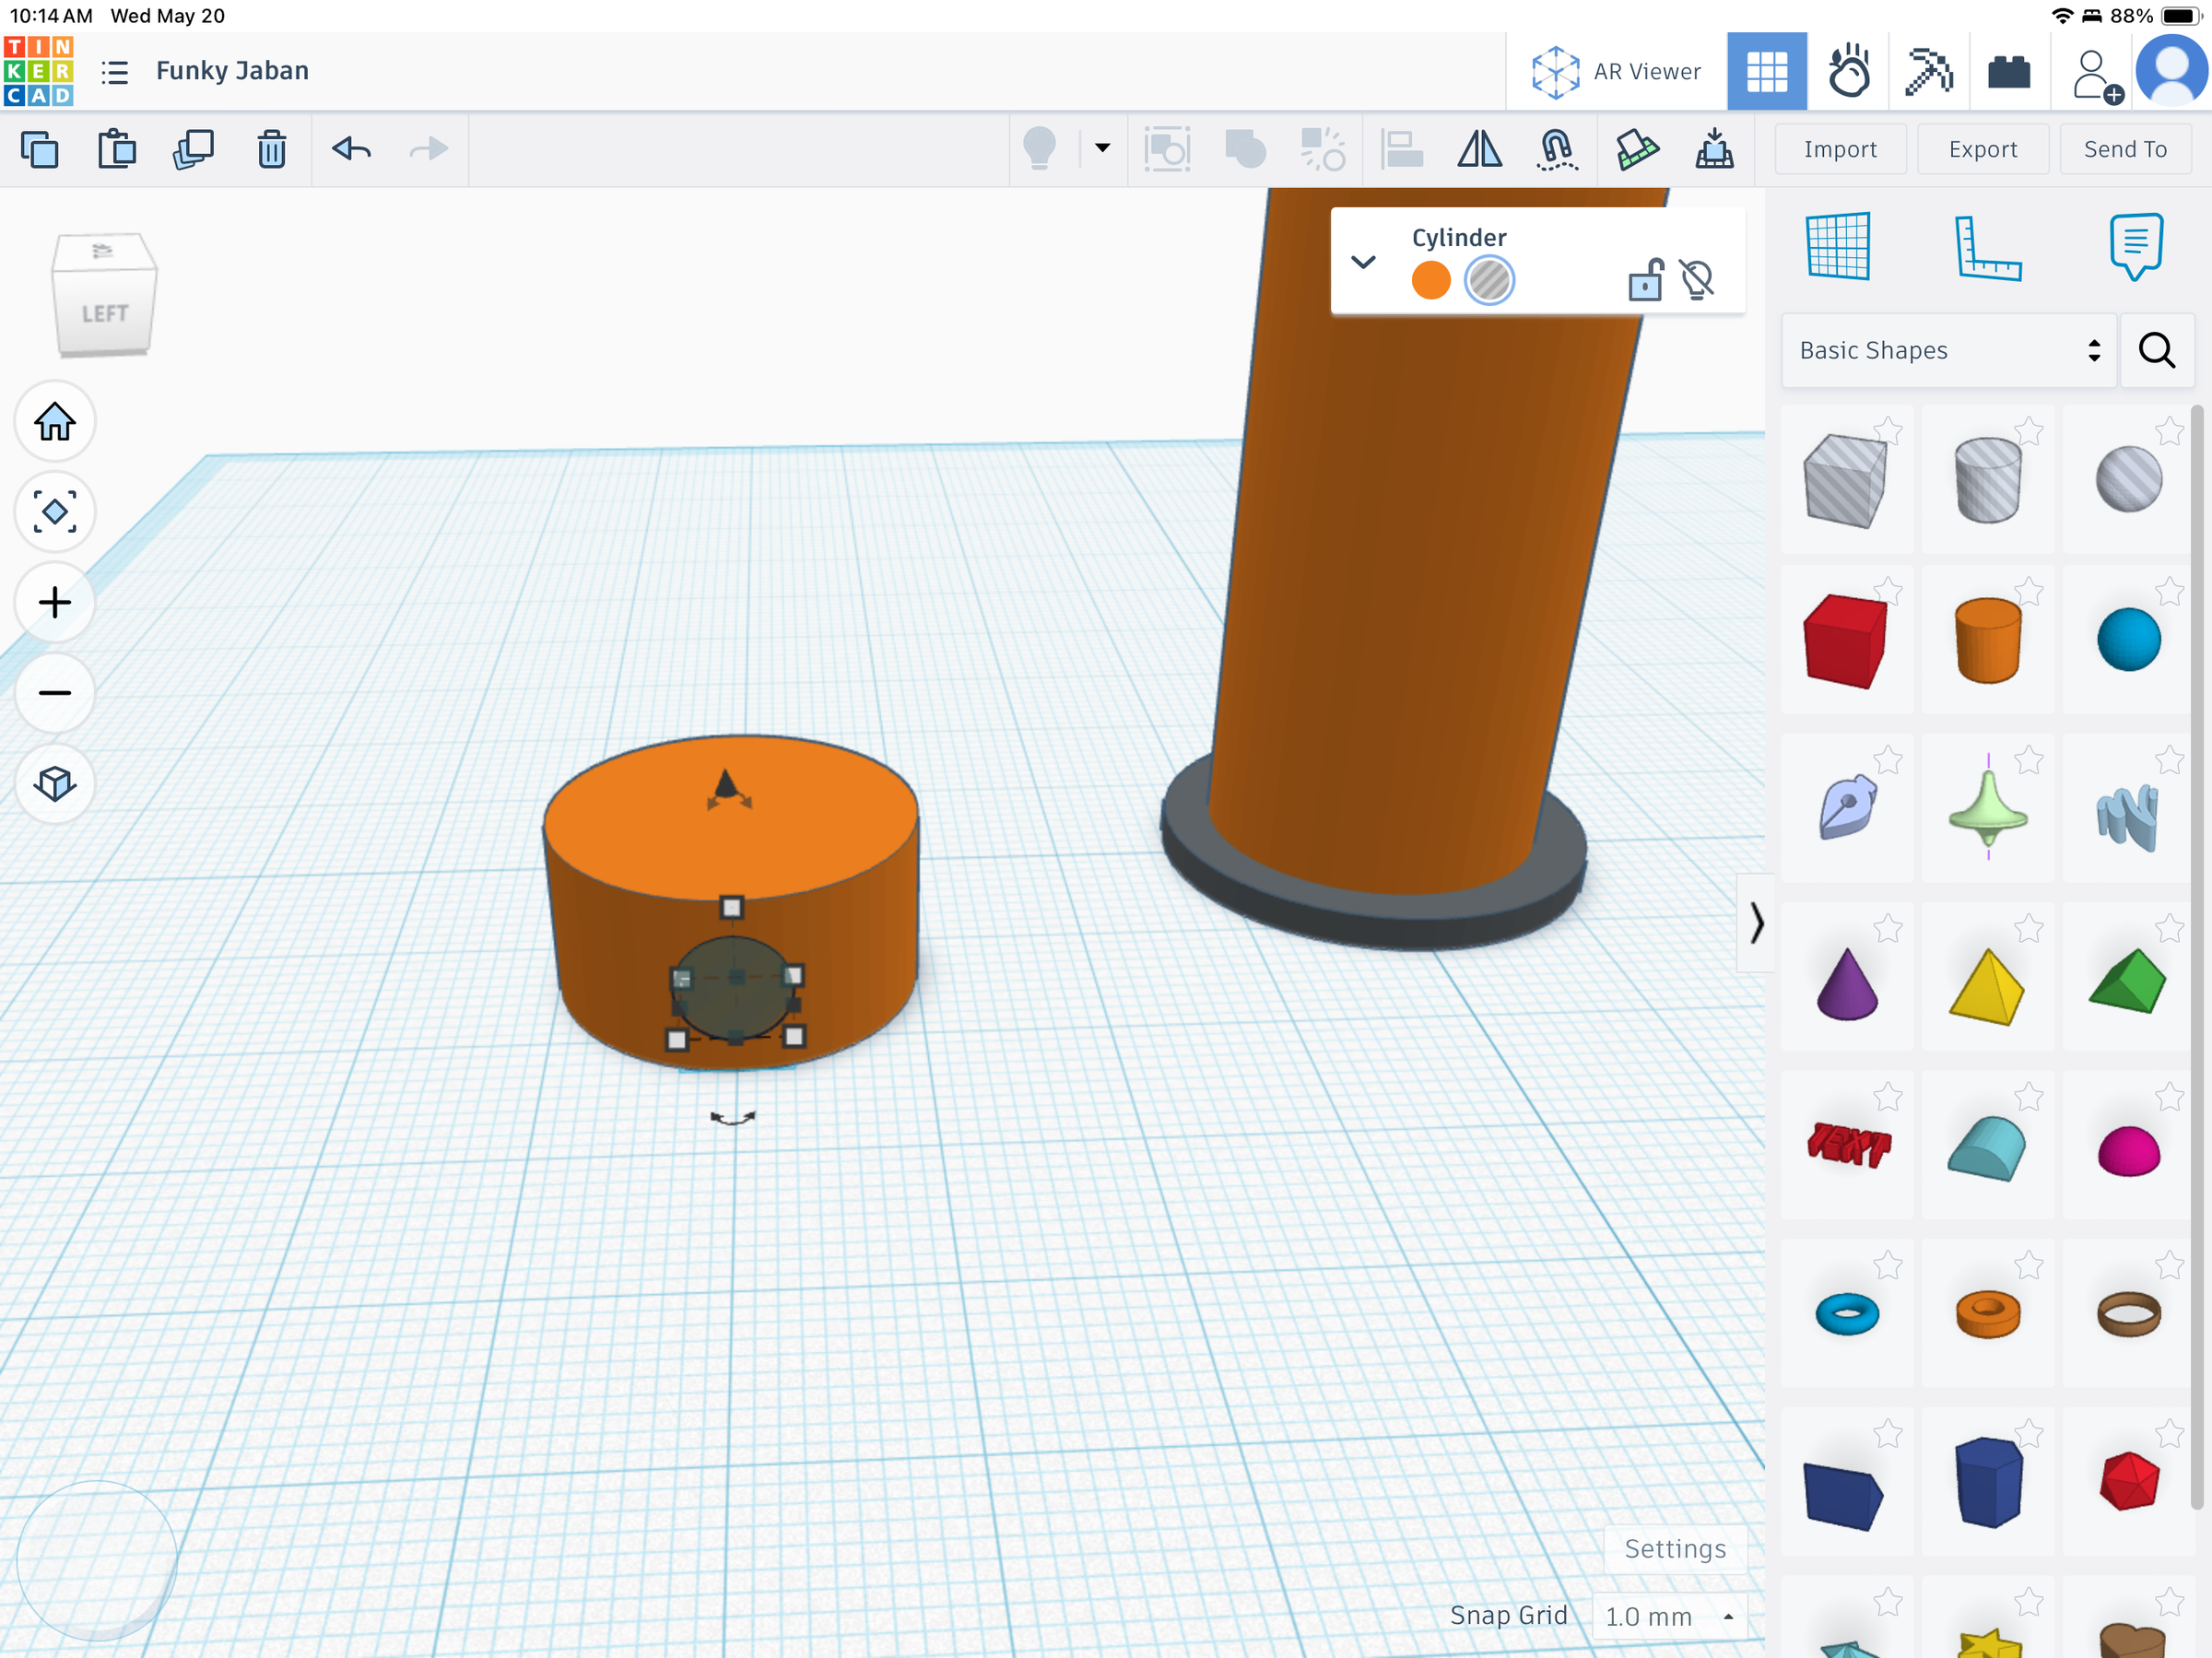Check the battery status indicator
Image resolution: width=2212 pixels, height=1658 pixels.
(2181, 16)
